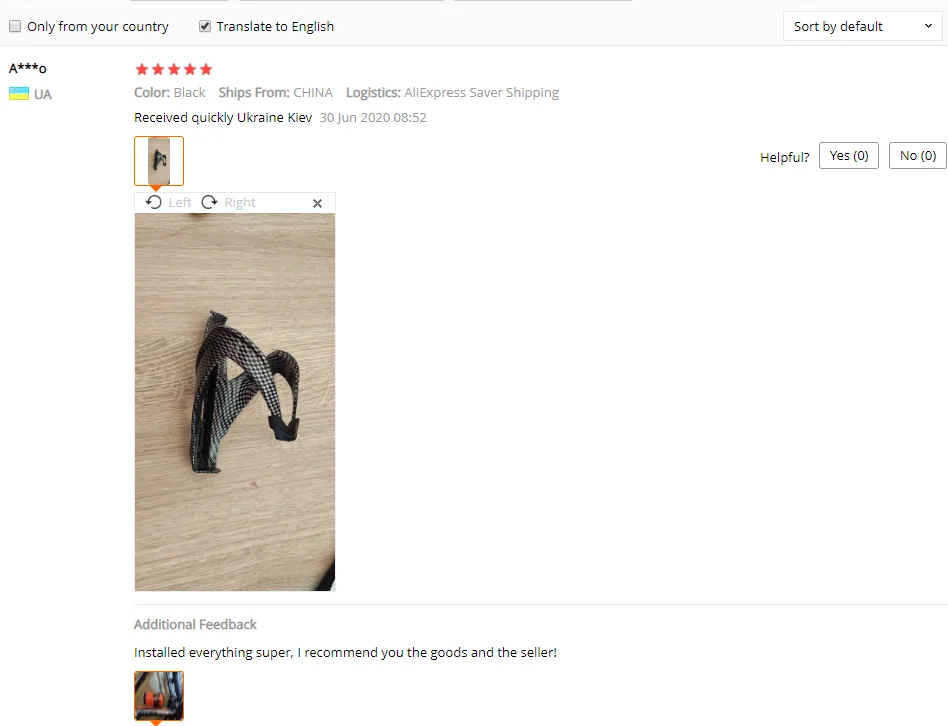Mark review helpful with Yes (0)
Viewport: 948px width, 726px height.
click(849, 156)
